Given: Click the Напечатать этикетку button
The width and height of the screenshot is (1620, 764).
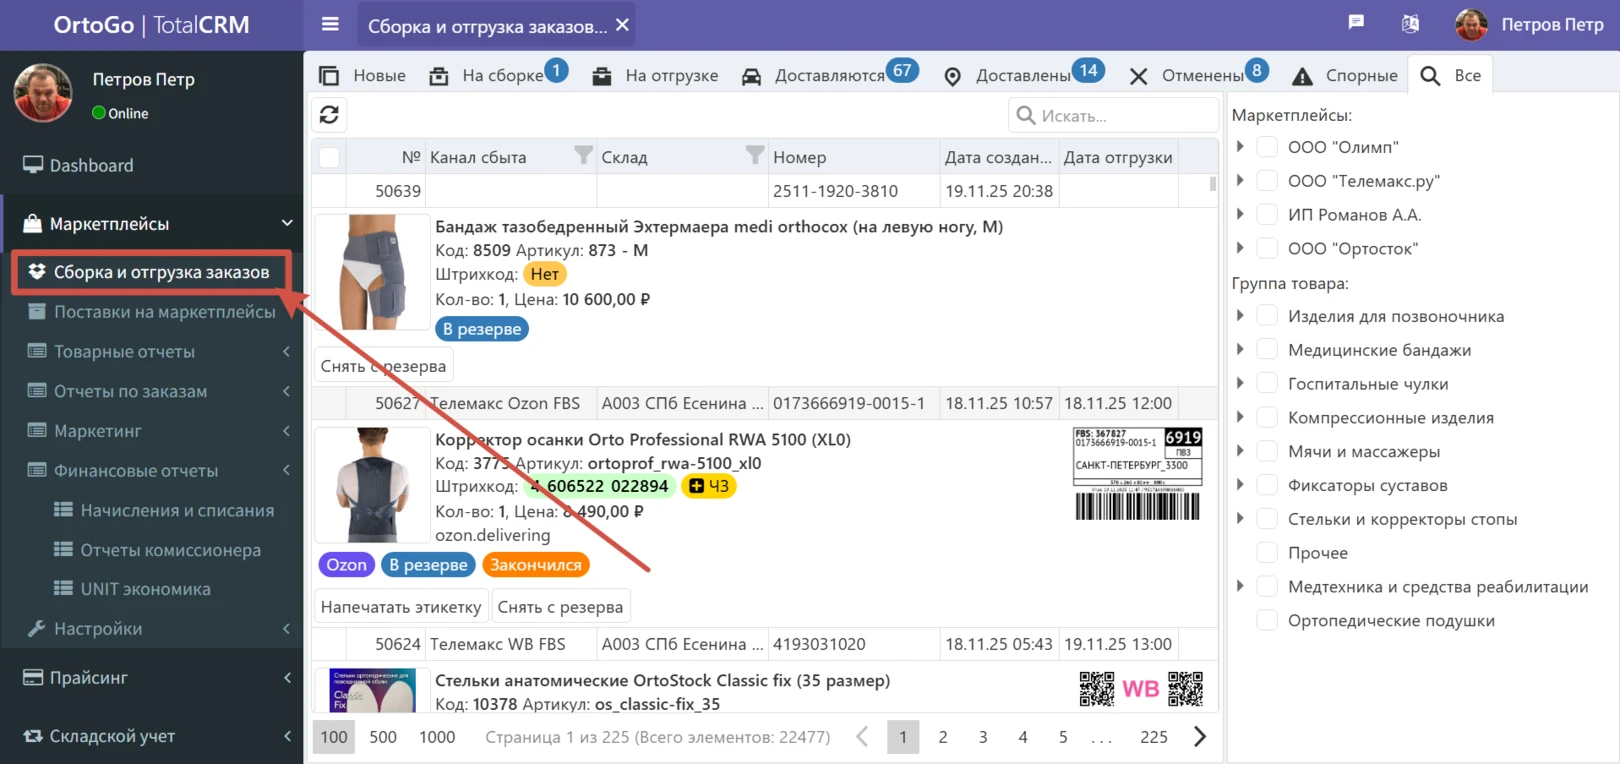Looking at the screenshot, I should [401, 607].
